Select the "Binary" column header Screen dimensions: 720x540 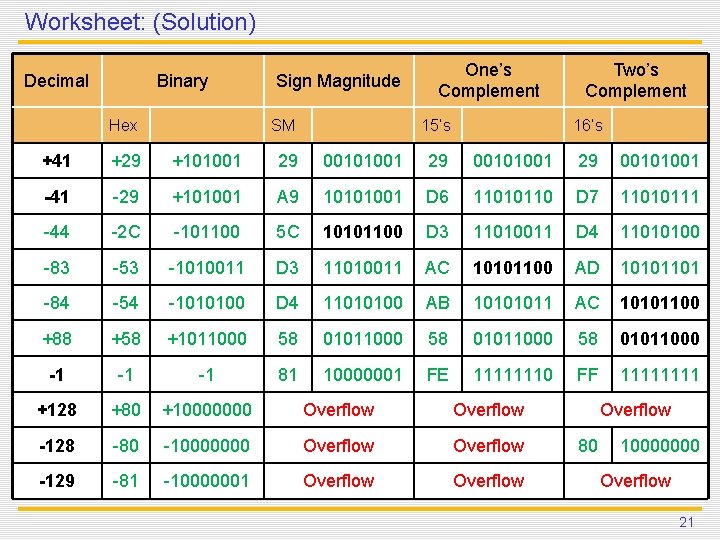(183, 81)
